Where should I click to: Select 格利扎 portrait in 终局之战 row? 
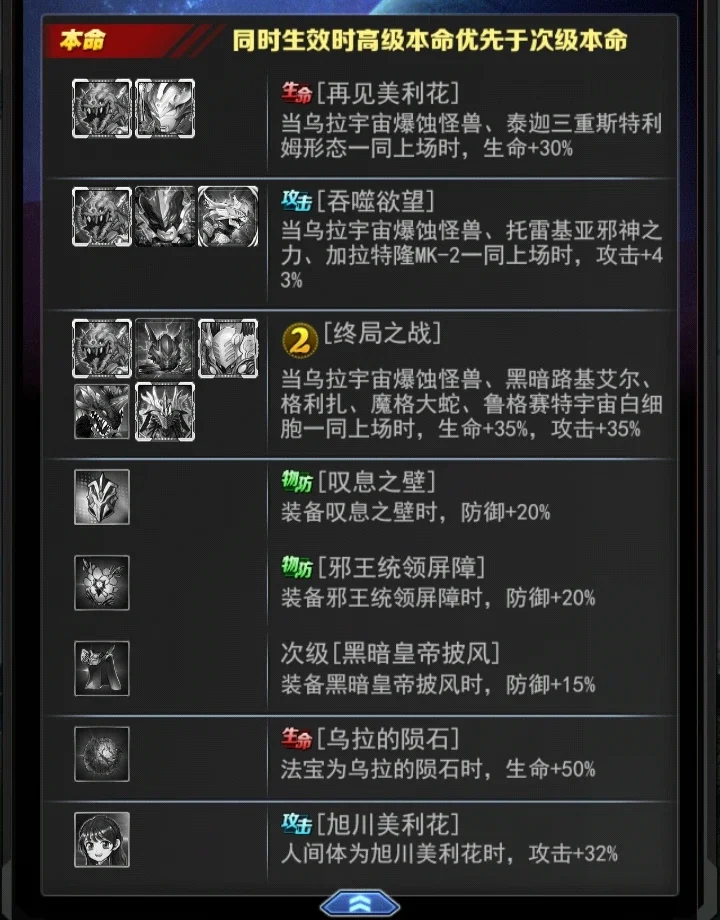tap(228, 348)
